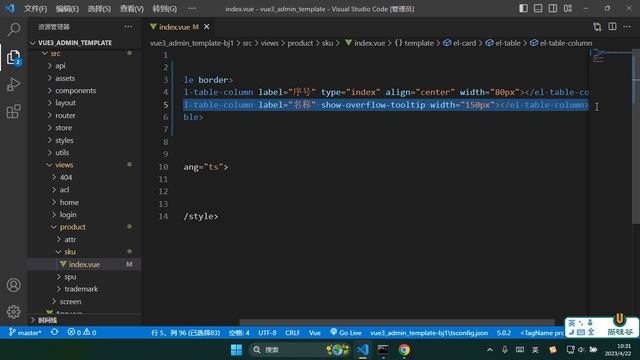Open the Accounts menu icon
640x360 pixels.
[x=13, y=285]
